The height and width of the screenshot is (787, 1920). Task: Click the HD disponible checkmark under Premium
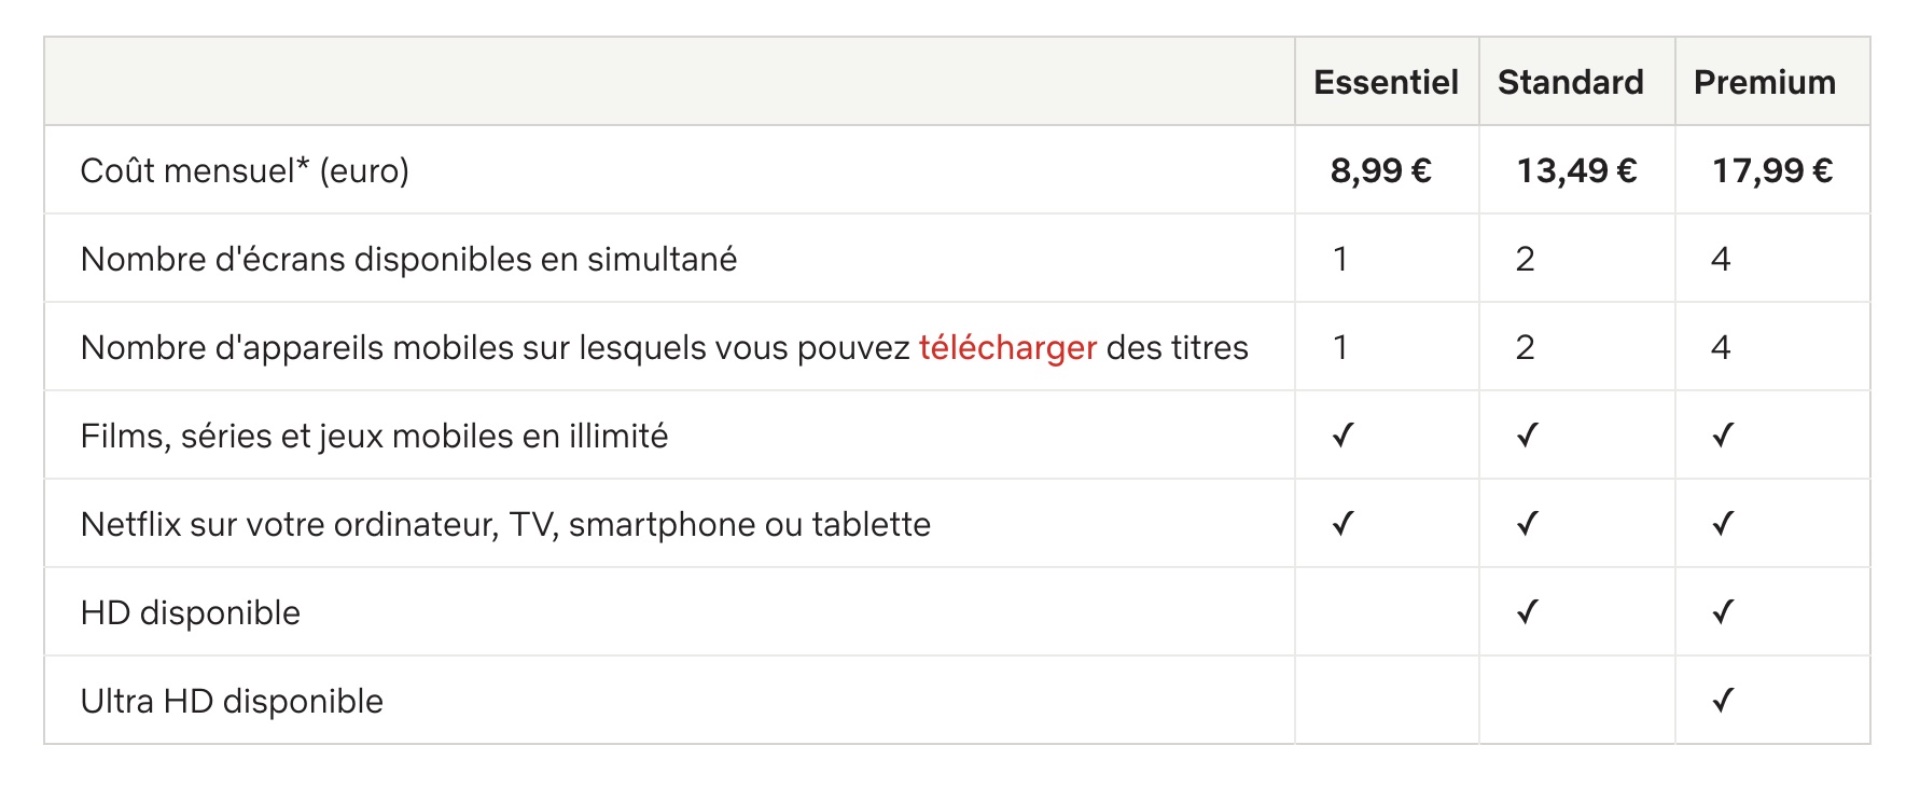[x=1723, y=611]
